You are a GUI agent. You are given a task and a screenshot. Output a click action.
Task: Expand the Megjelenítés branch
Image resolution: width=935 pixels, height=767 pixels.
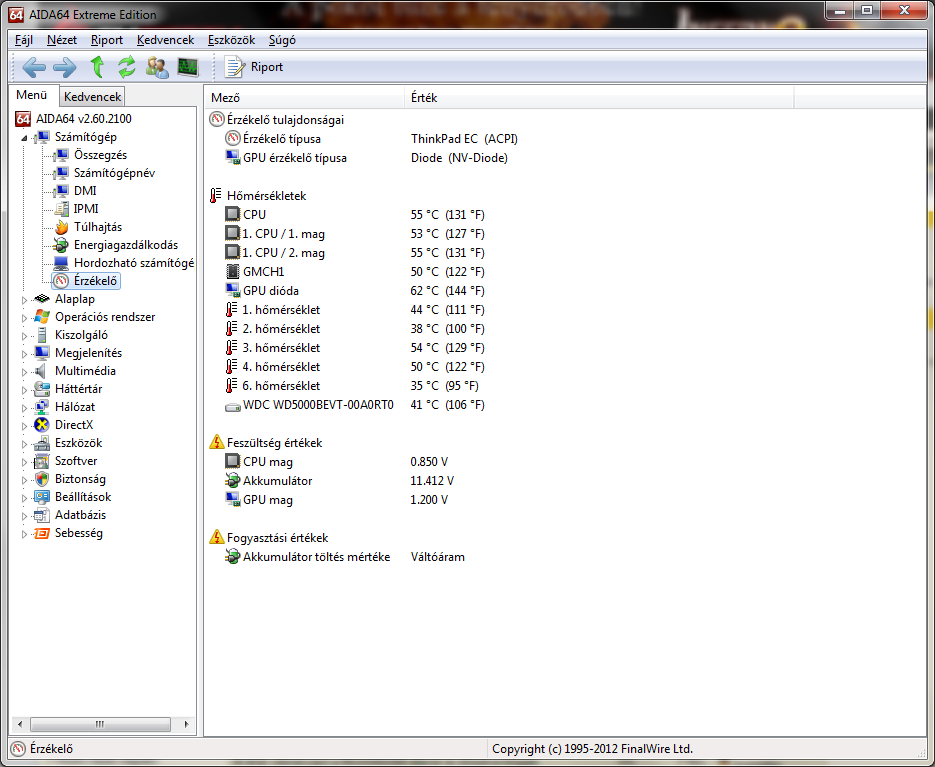tap(24, 354)
